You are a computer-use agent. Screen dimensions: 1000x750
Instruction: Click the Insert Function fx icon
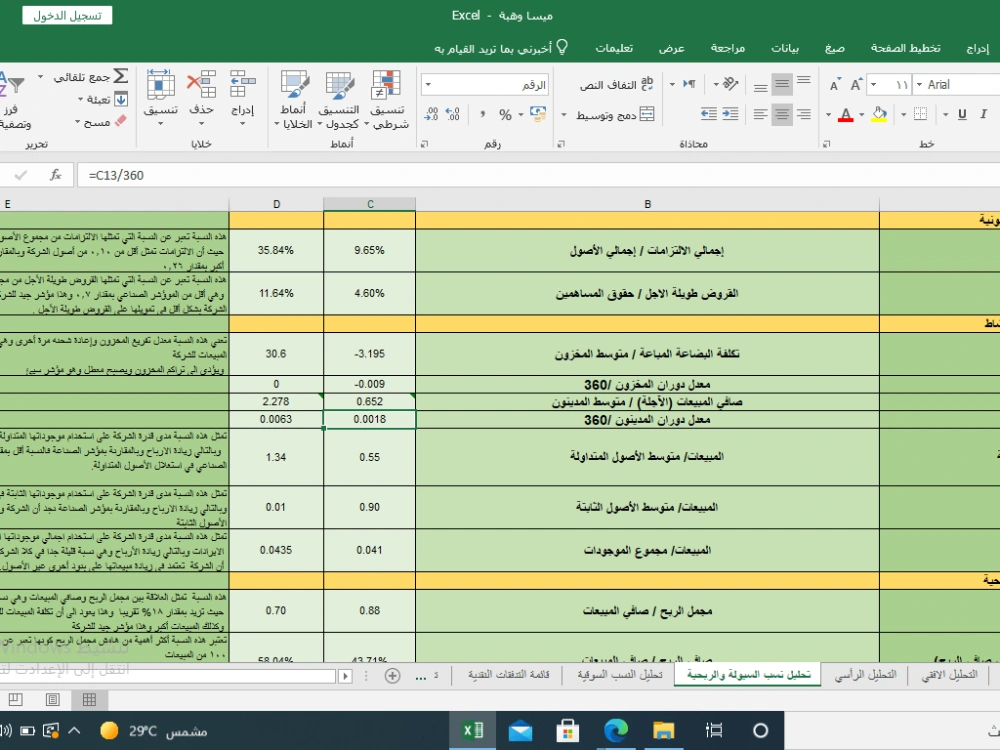pos(55,175)
